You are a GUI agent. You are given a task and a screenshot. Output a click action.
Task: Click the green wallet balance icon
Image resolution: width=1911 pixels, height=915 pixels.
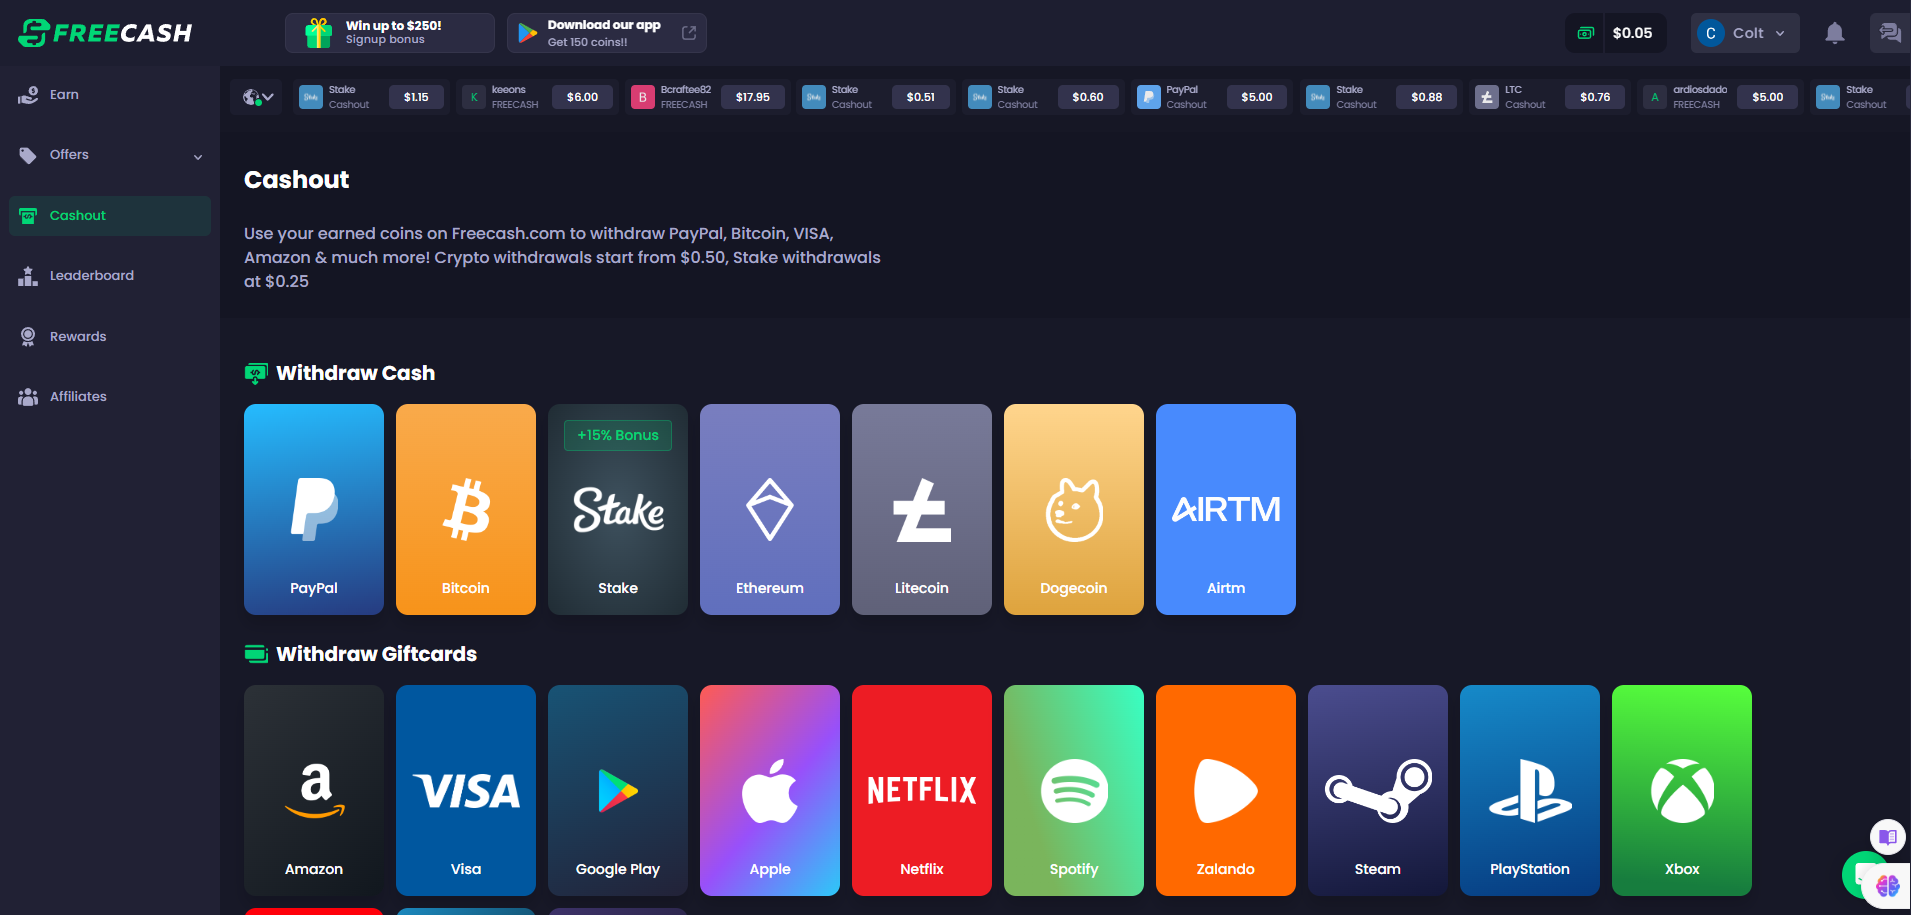[x=1585, y=33]
